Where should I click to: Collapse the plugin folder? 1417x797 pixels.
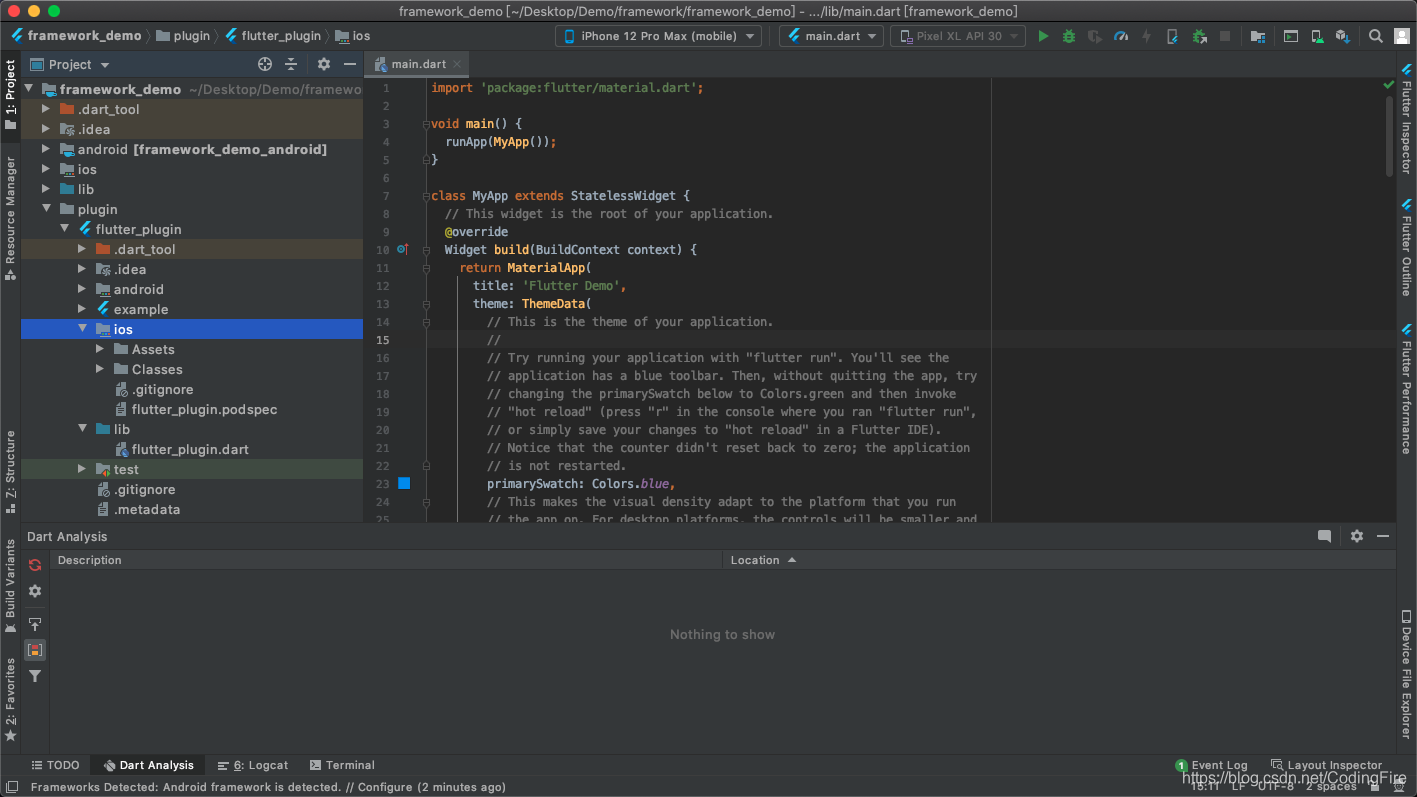coord(46,209)
